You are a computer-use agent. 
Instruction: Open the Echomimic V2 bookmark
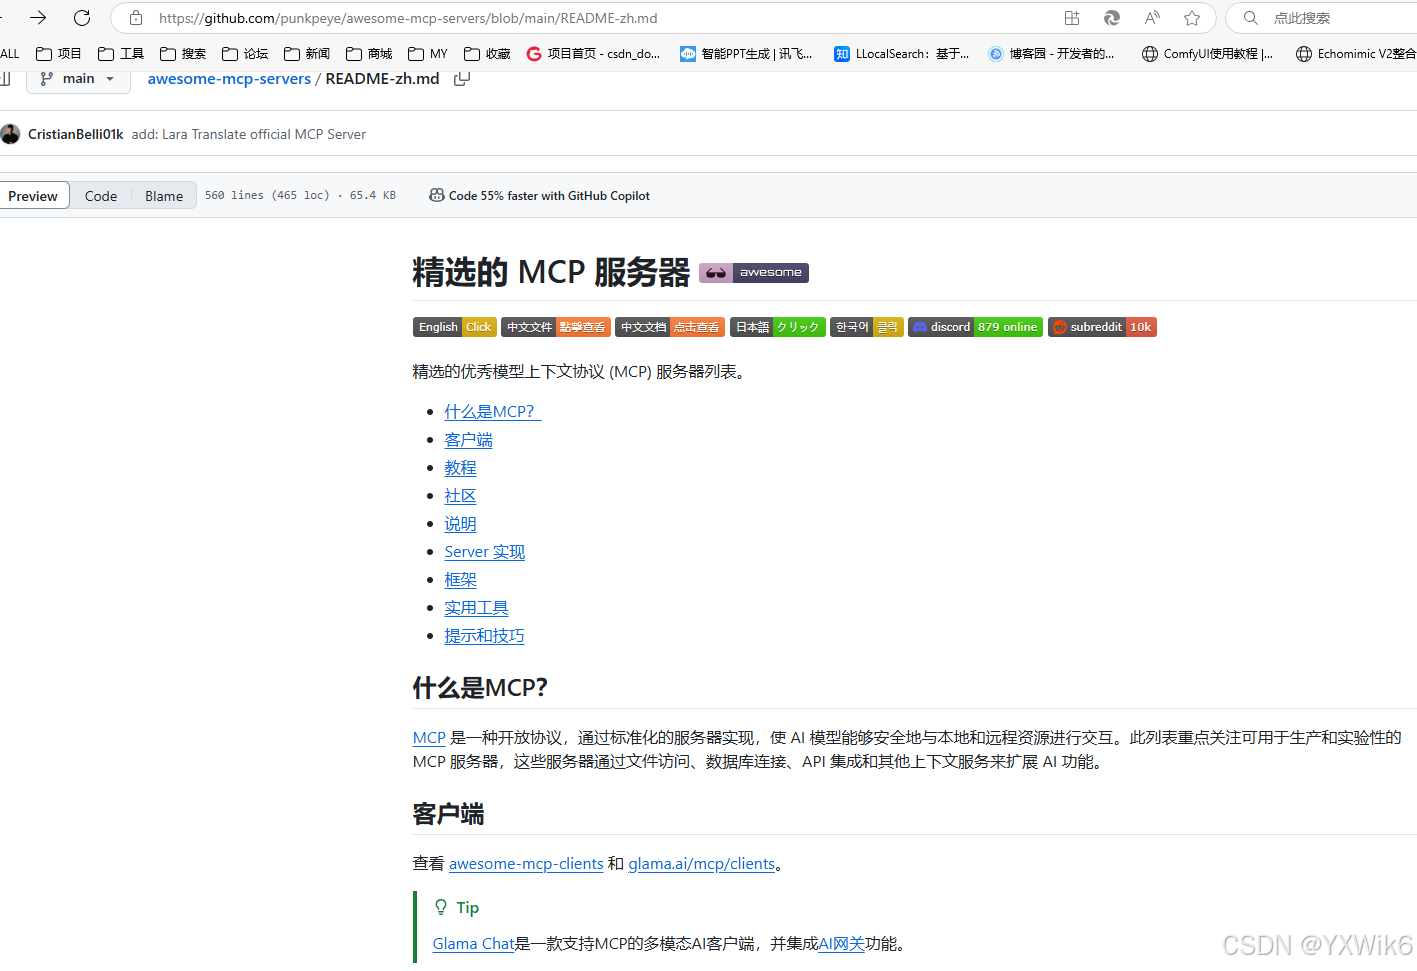[x=1355, y=54]
